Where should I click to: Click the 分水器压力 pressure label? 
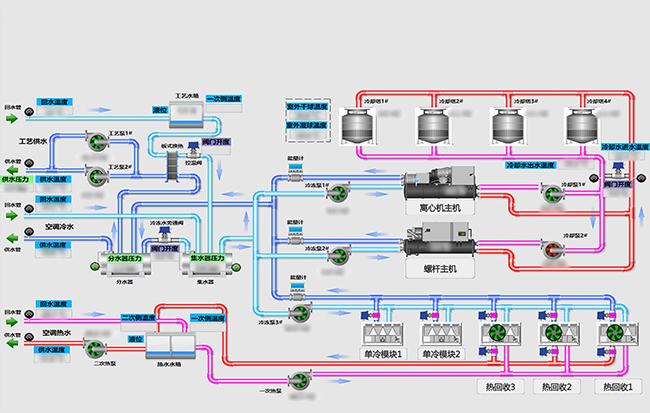[x=126, y=260]
